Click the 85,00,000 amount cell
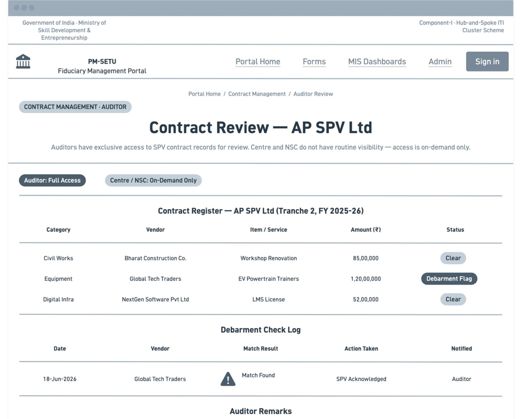 tap(366, 258)
